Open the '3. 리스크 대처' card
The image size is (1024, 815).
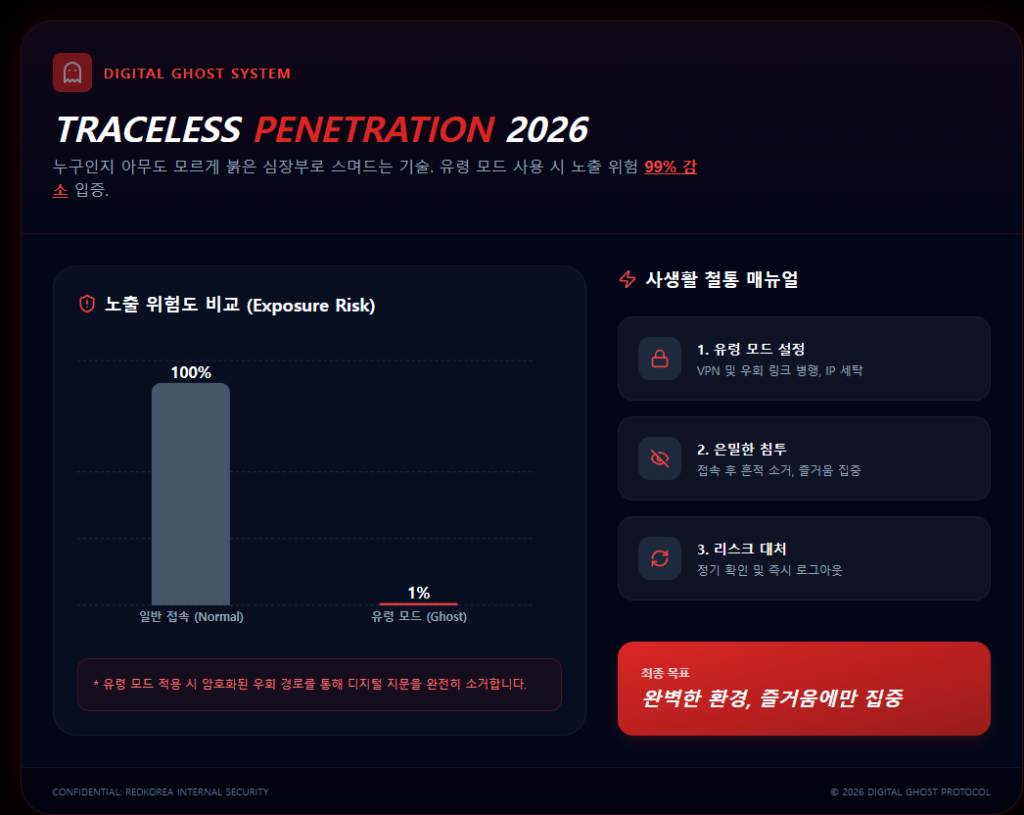coord(804,558)
